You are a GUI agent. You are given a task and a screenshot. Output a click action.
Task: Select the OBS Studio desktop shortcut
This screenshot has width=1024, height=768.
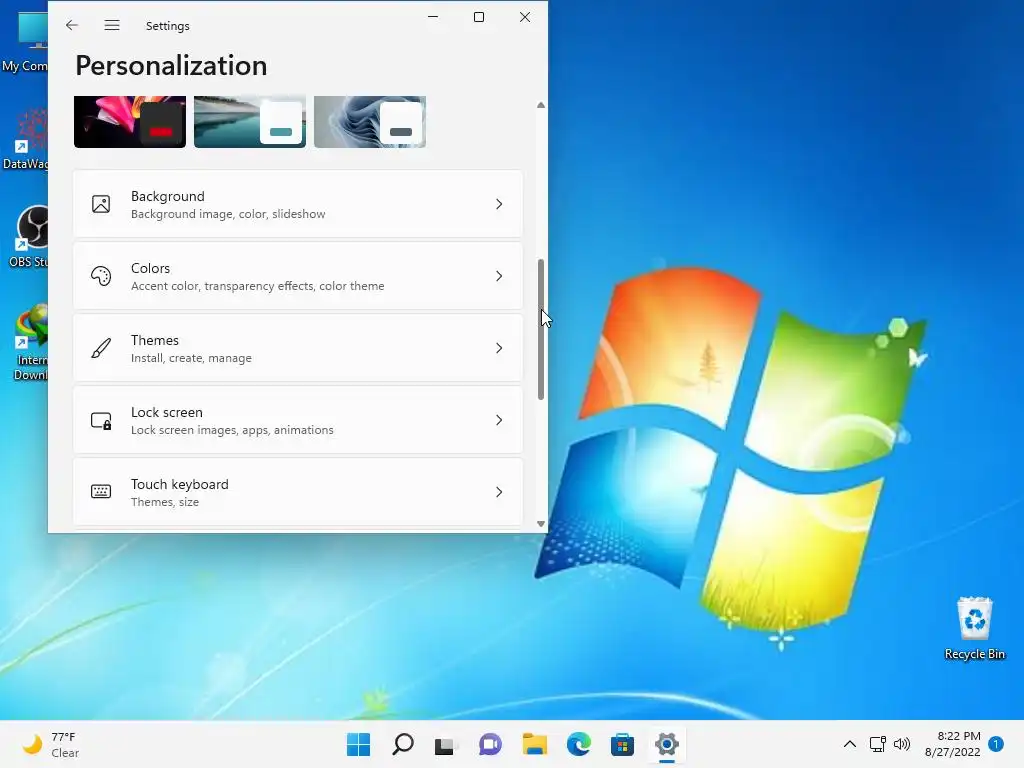tap(26, 236)
